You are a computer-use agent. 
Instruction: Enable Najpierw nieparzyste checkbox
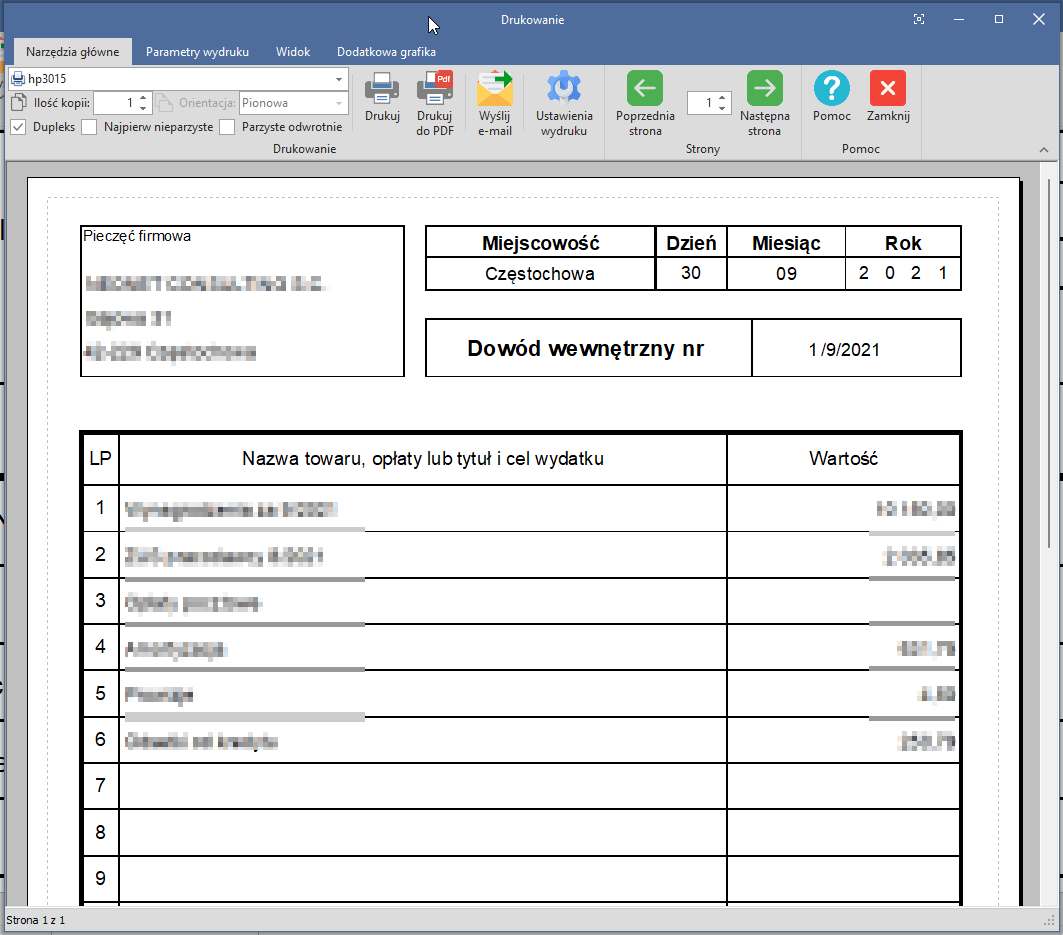point(90,127)
